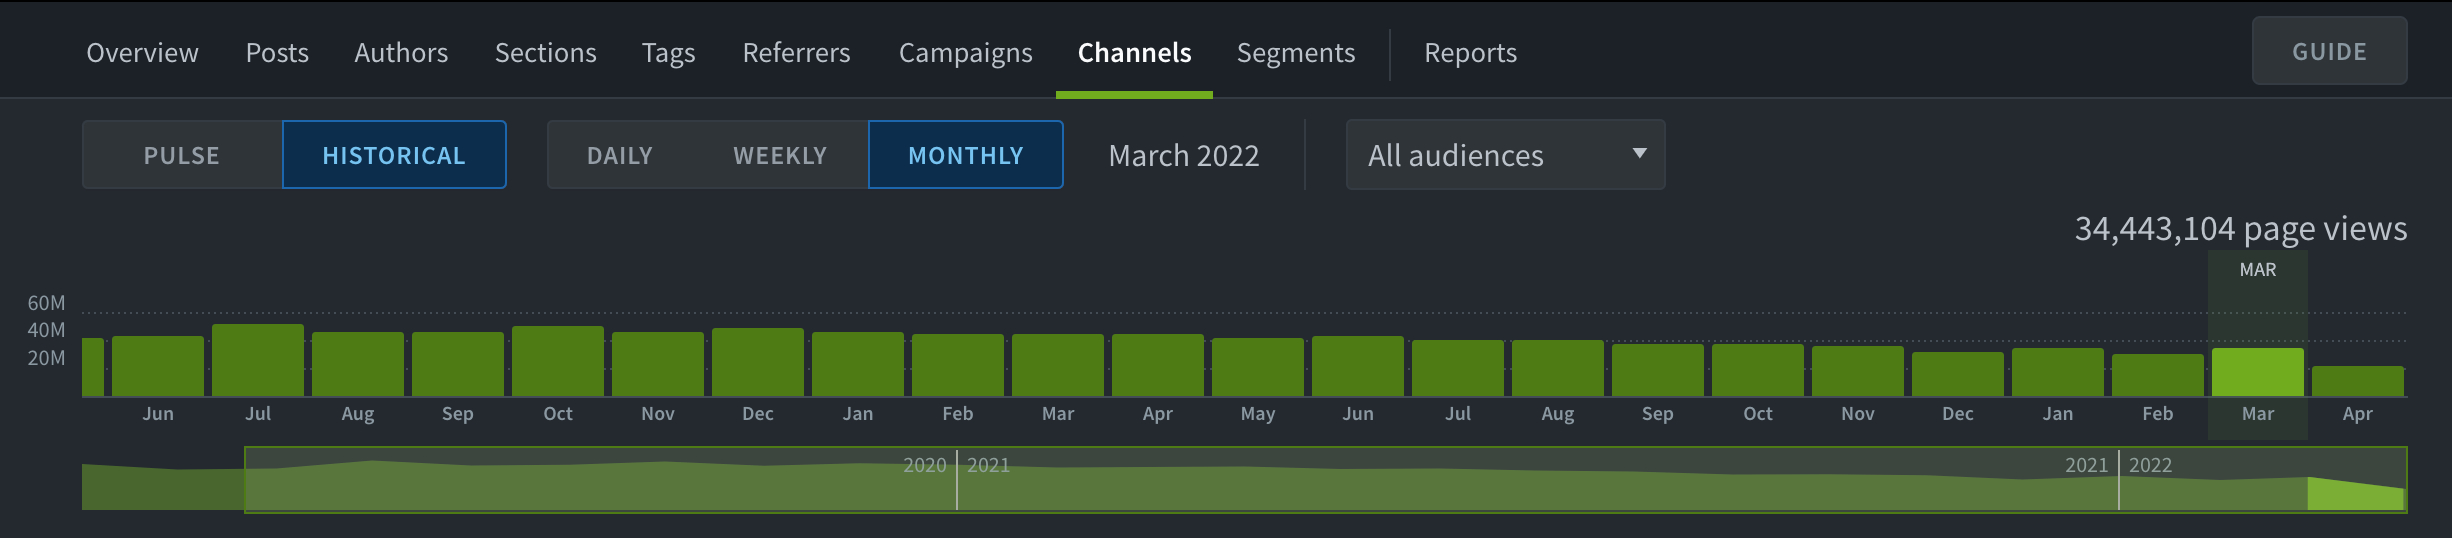Select HISTORICAL mode
The height and width of the screenshot is (538, 2452).
394,155
